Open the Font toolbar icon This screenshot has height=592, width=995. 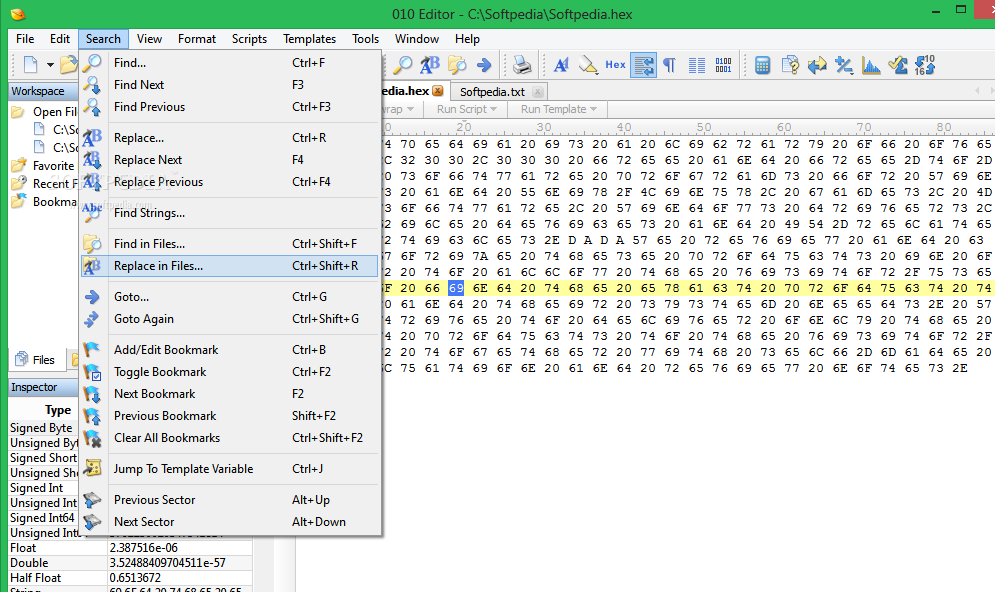coord(561,65)
